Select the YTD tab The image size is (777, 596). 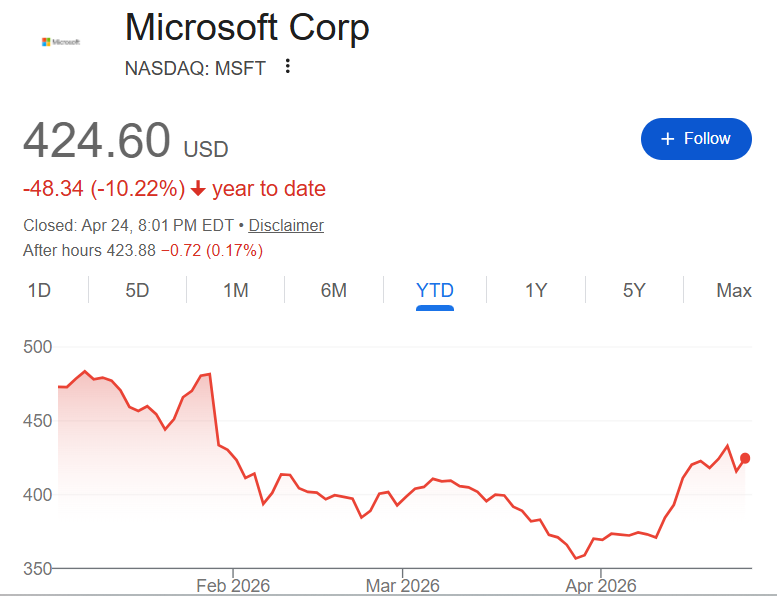pos(435,291)
